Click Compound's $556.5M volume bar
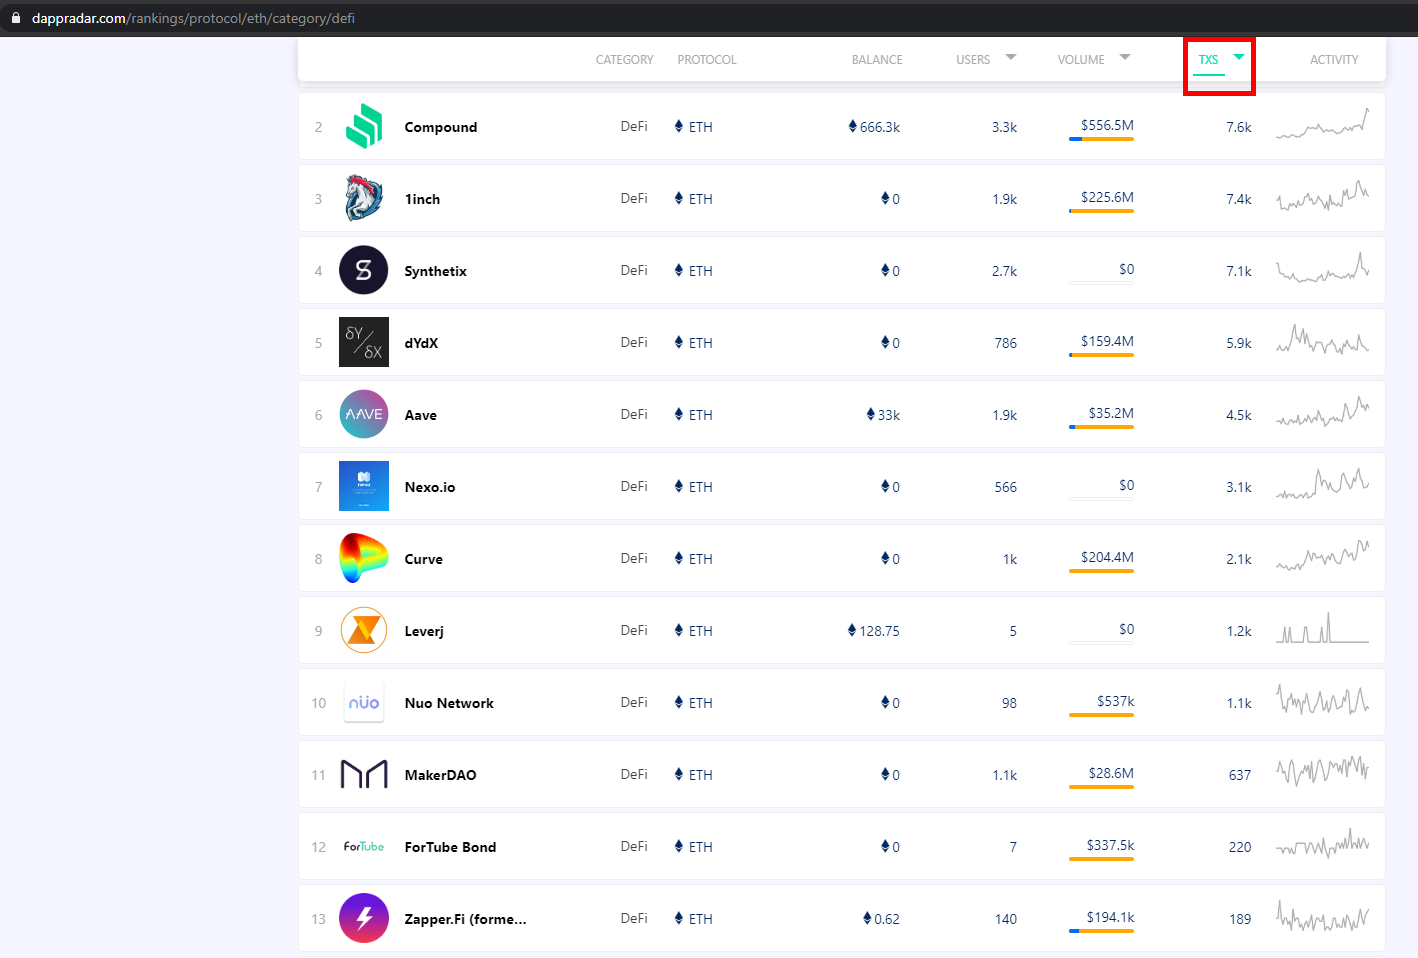The image size is (1418, 958). [1101, 139]
